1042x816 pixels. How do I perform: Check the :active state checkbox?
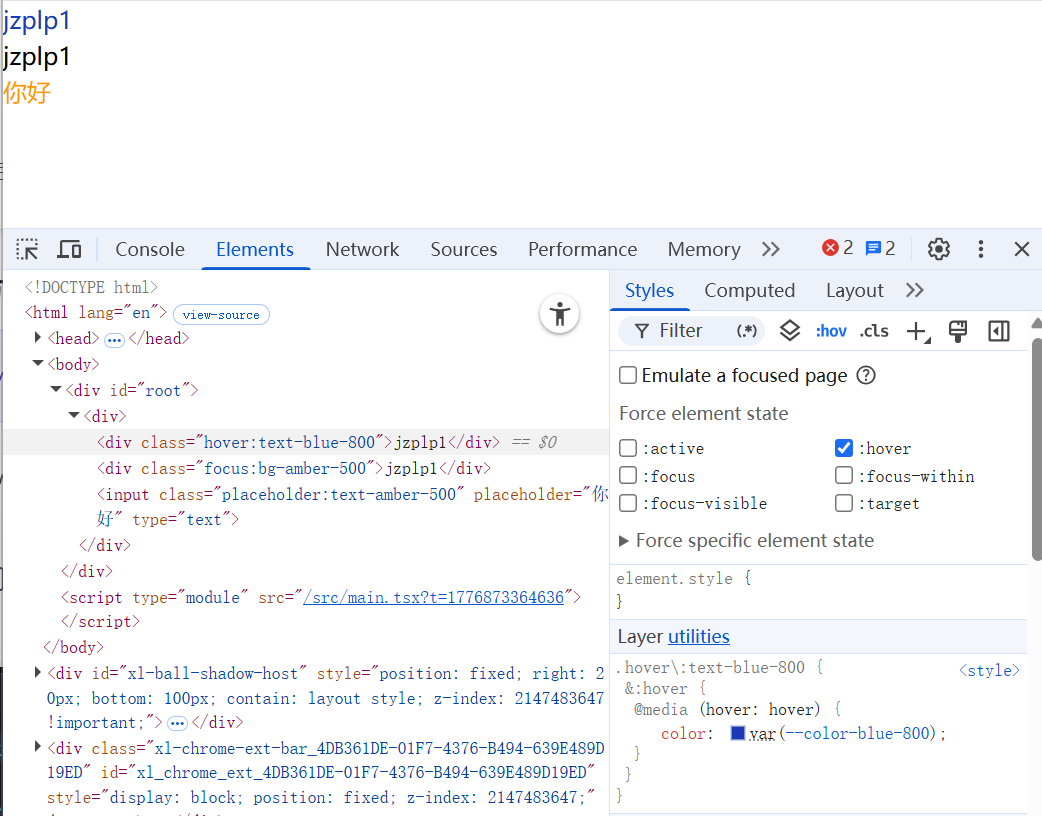point(628,448)
